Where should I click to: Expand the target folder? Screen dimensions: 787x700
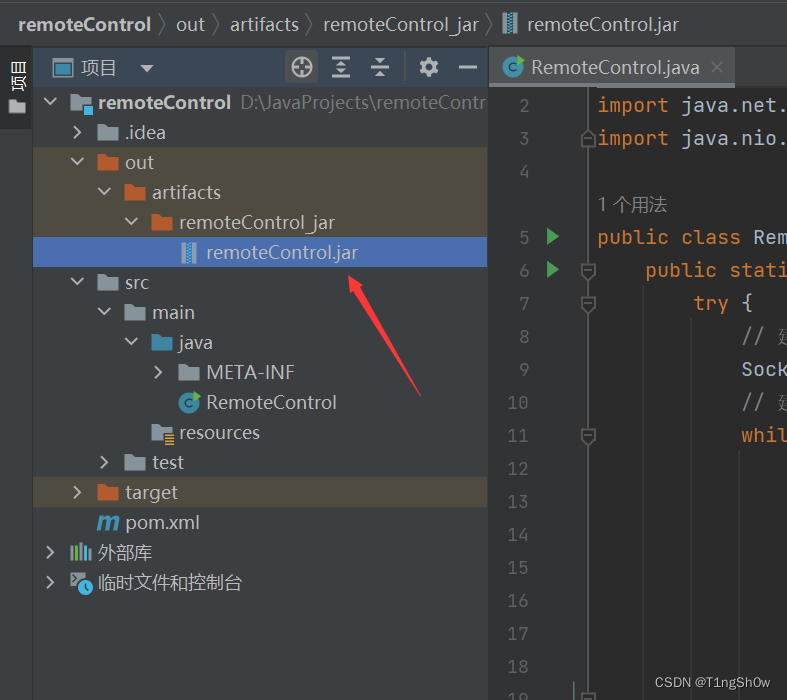point(77,492)
